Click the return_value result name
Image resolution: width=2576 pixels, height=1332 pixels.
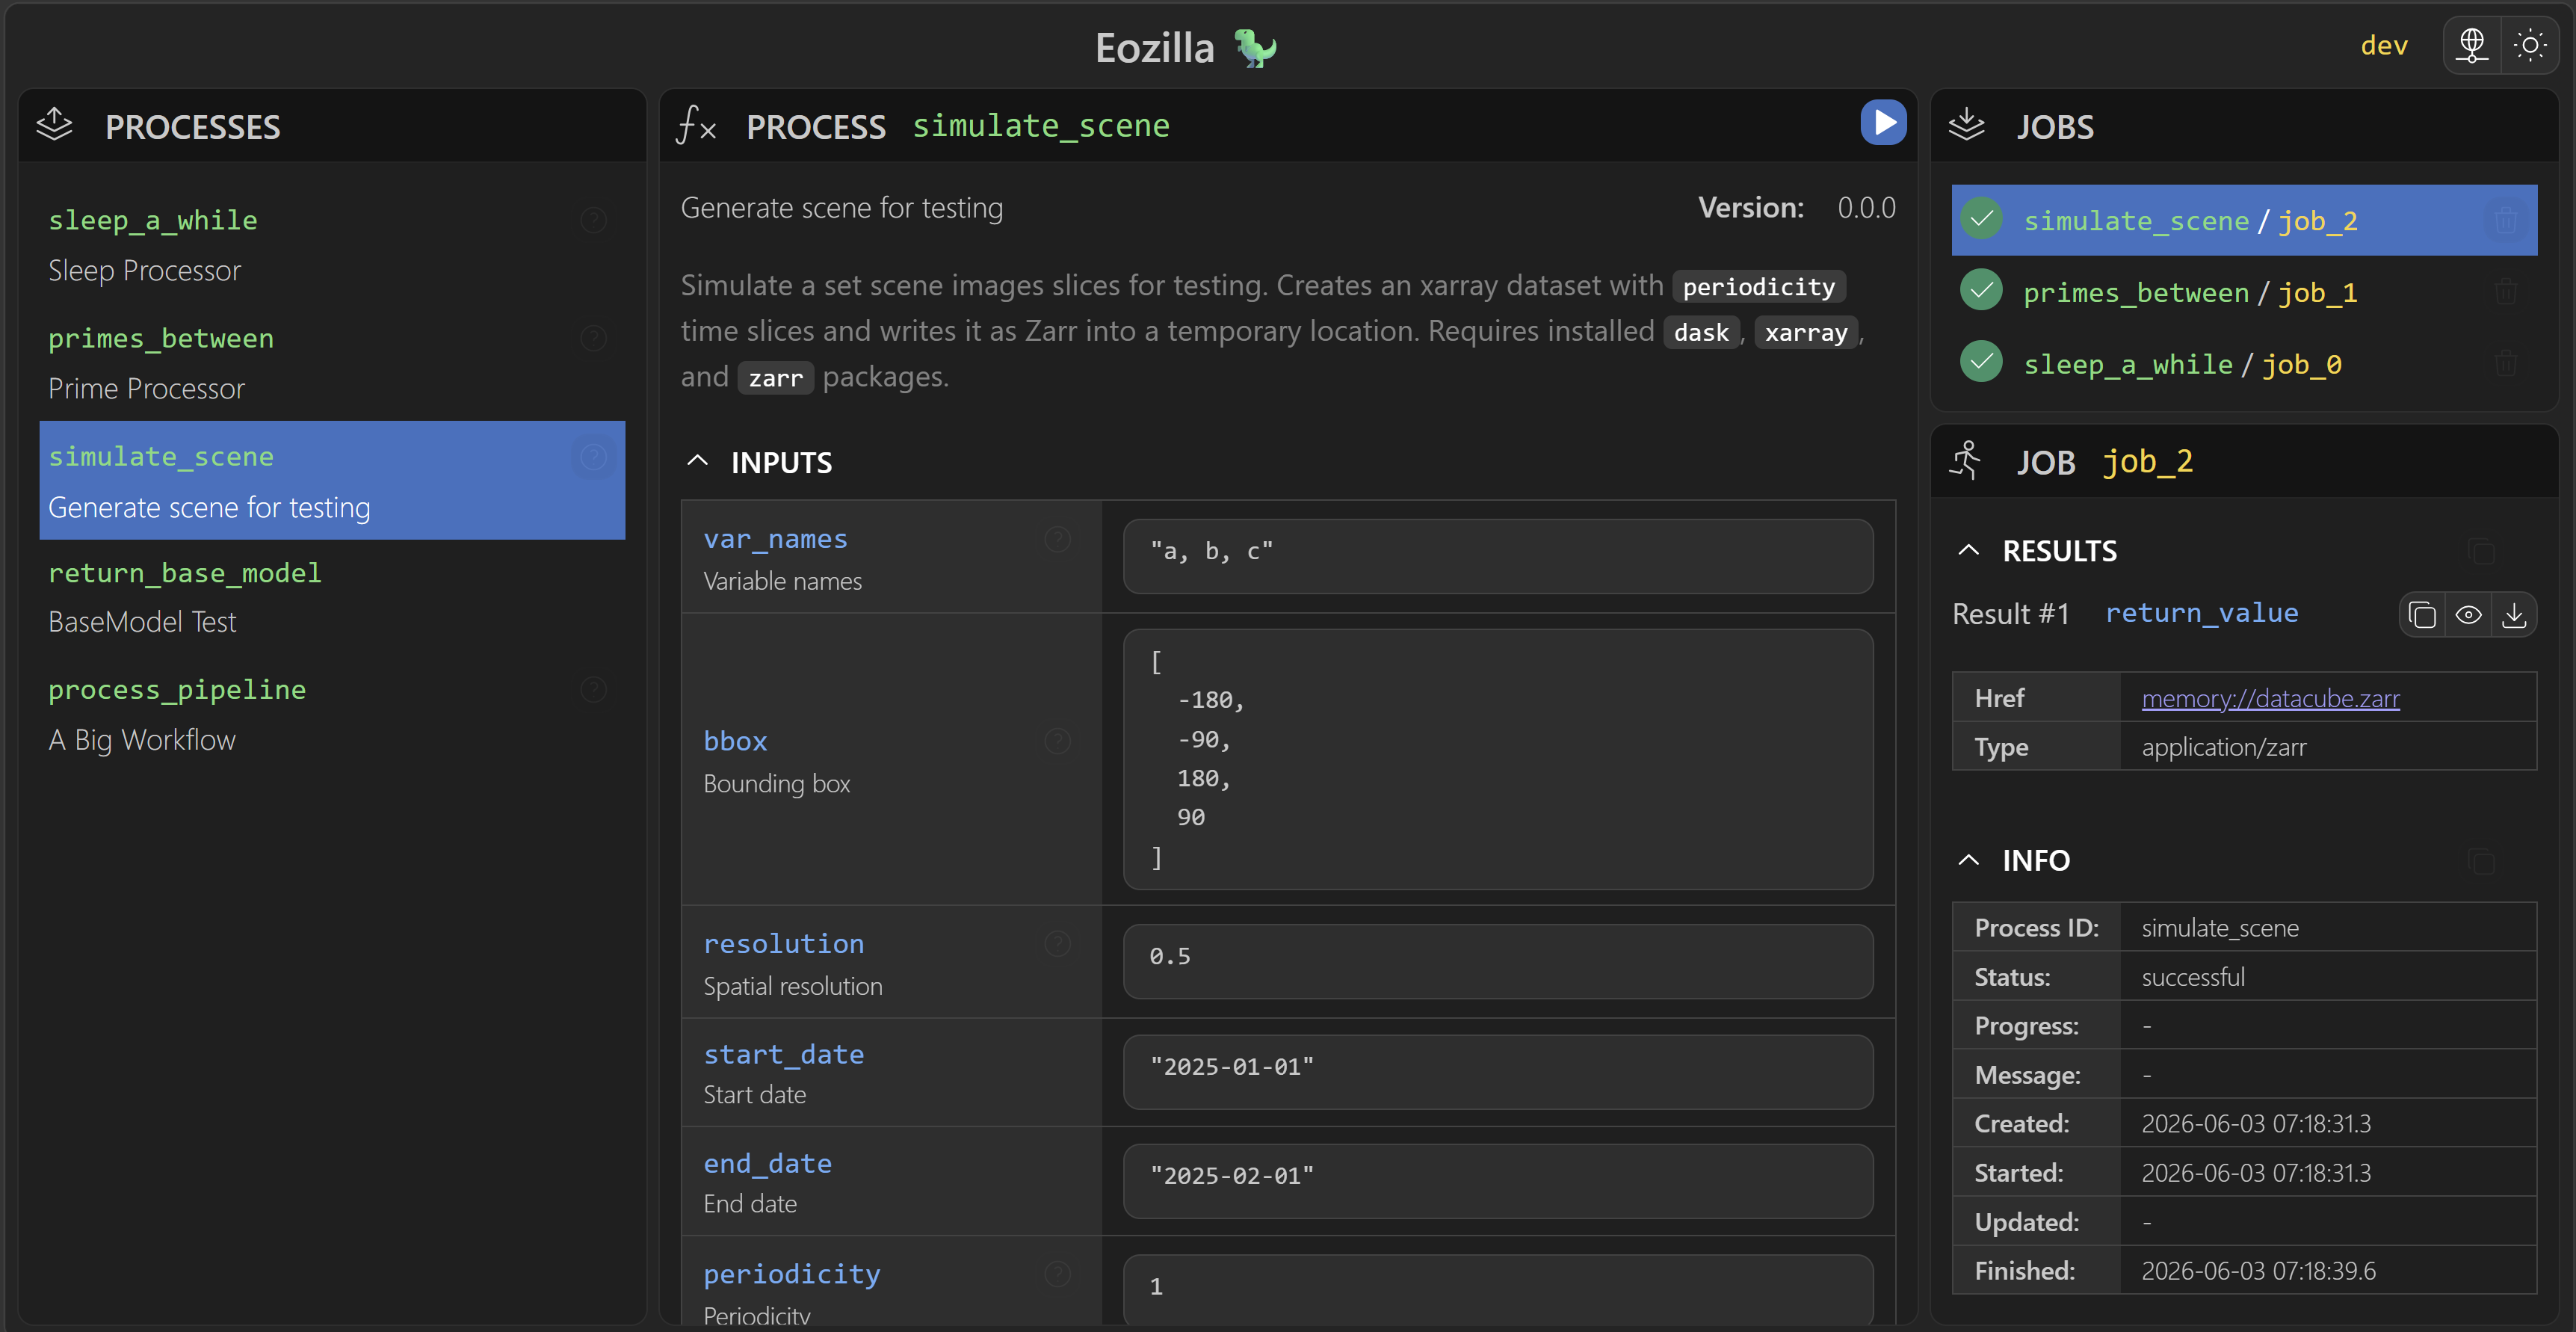pyautogui.click(x=2201, y=613)
